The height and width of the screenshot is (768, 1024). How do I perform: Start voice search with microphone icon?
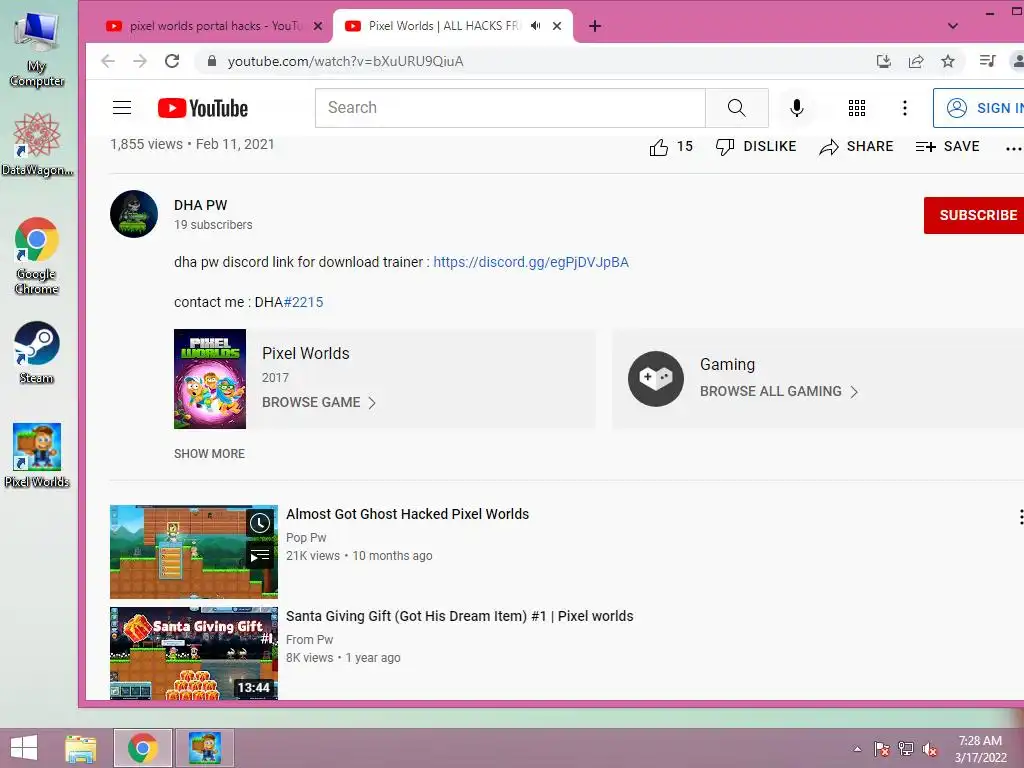[797, 108]
